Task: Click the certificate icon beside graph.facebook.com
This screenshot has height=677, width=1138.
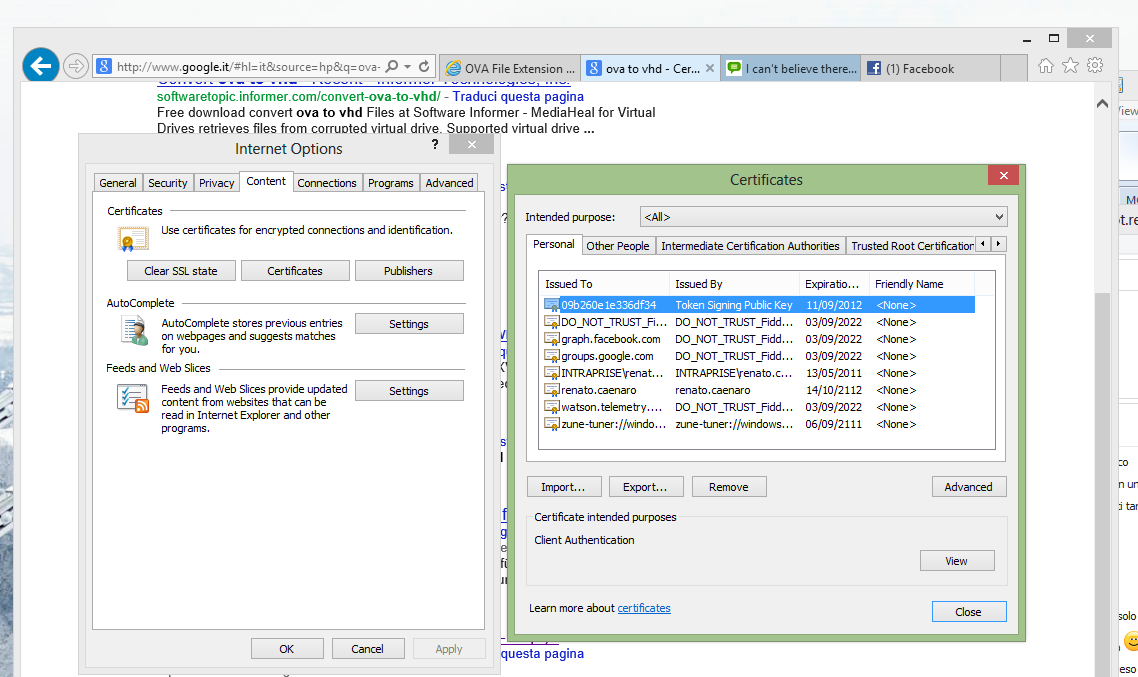Action: point(552,339)
